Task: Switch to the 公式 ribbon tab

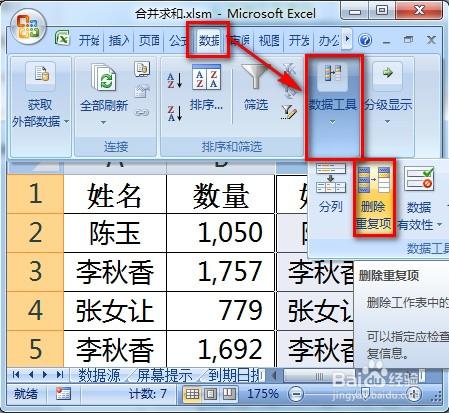Action: tap(177, 41)
